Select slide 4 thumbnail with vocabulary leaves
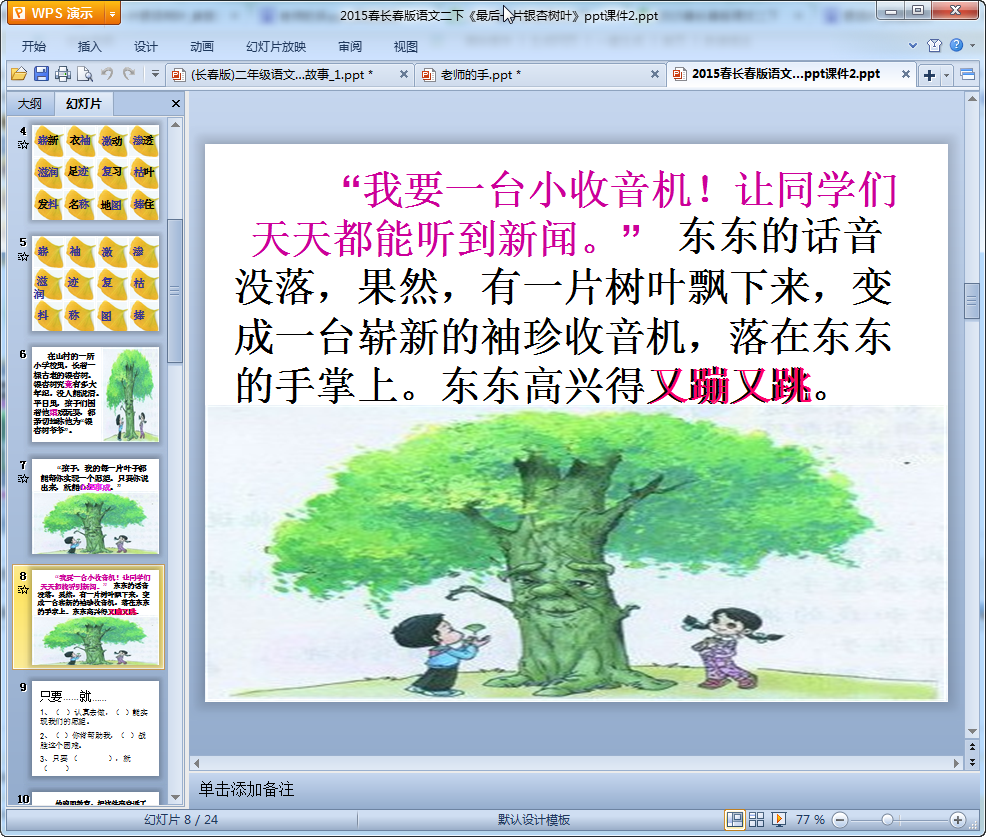Screen dimensions: 986x837 pos(96,172)
